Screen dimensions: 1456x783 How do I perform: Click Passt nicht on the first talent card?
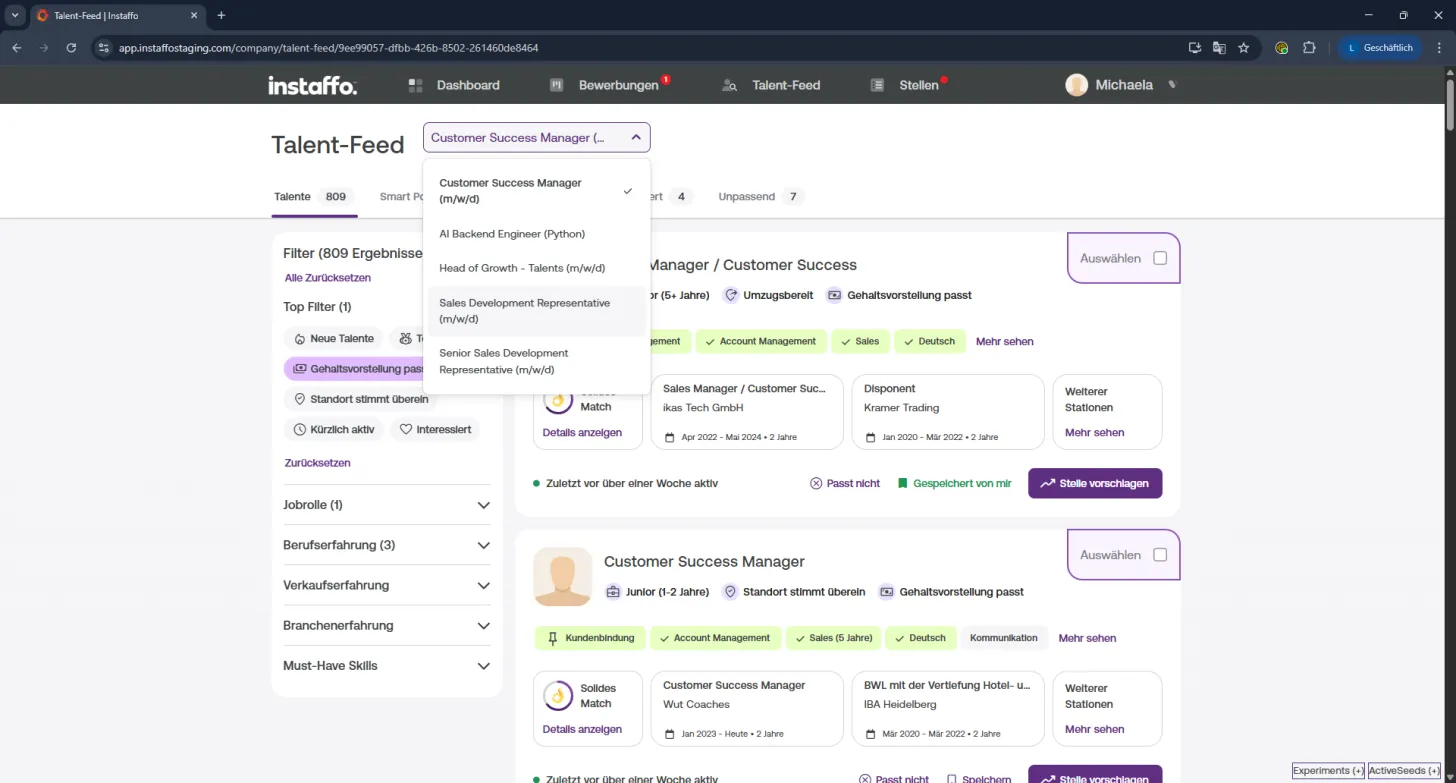click(845, 483)
